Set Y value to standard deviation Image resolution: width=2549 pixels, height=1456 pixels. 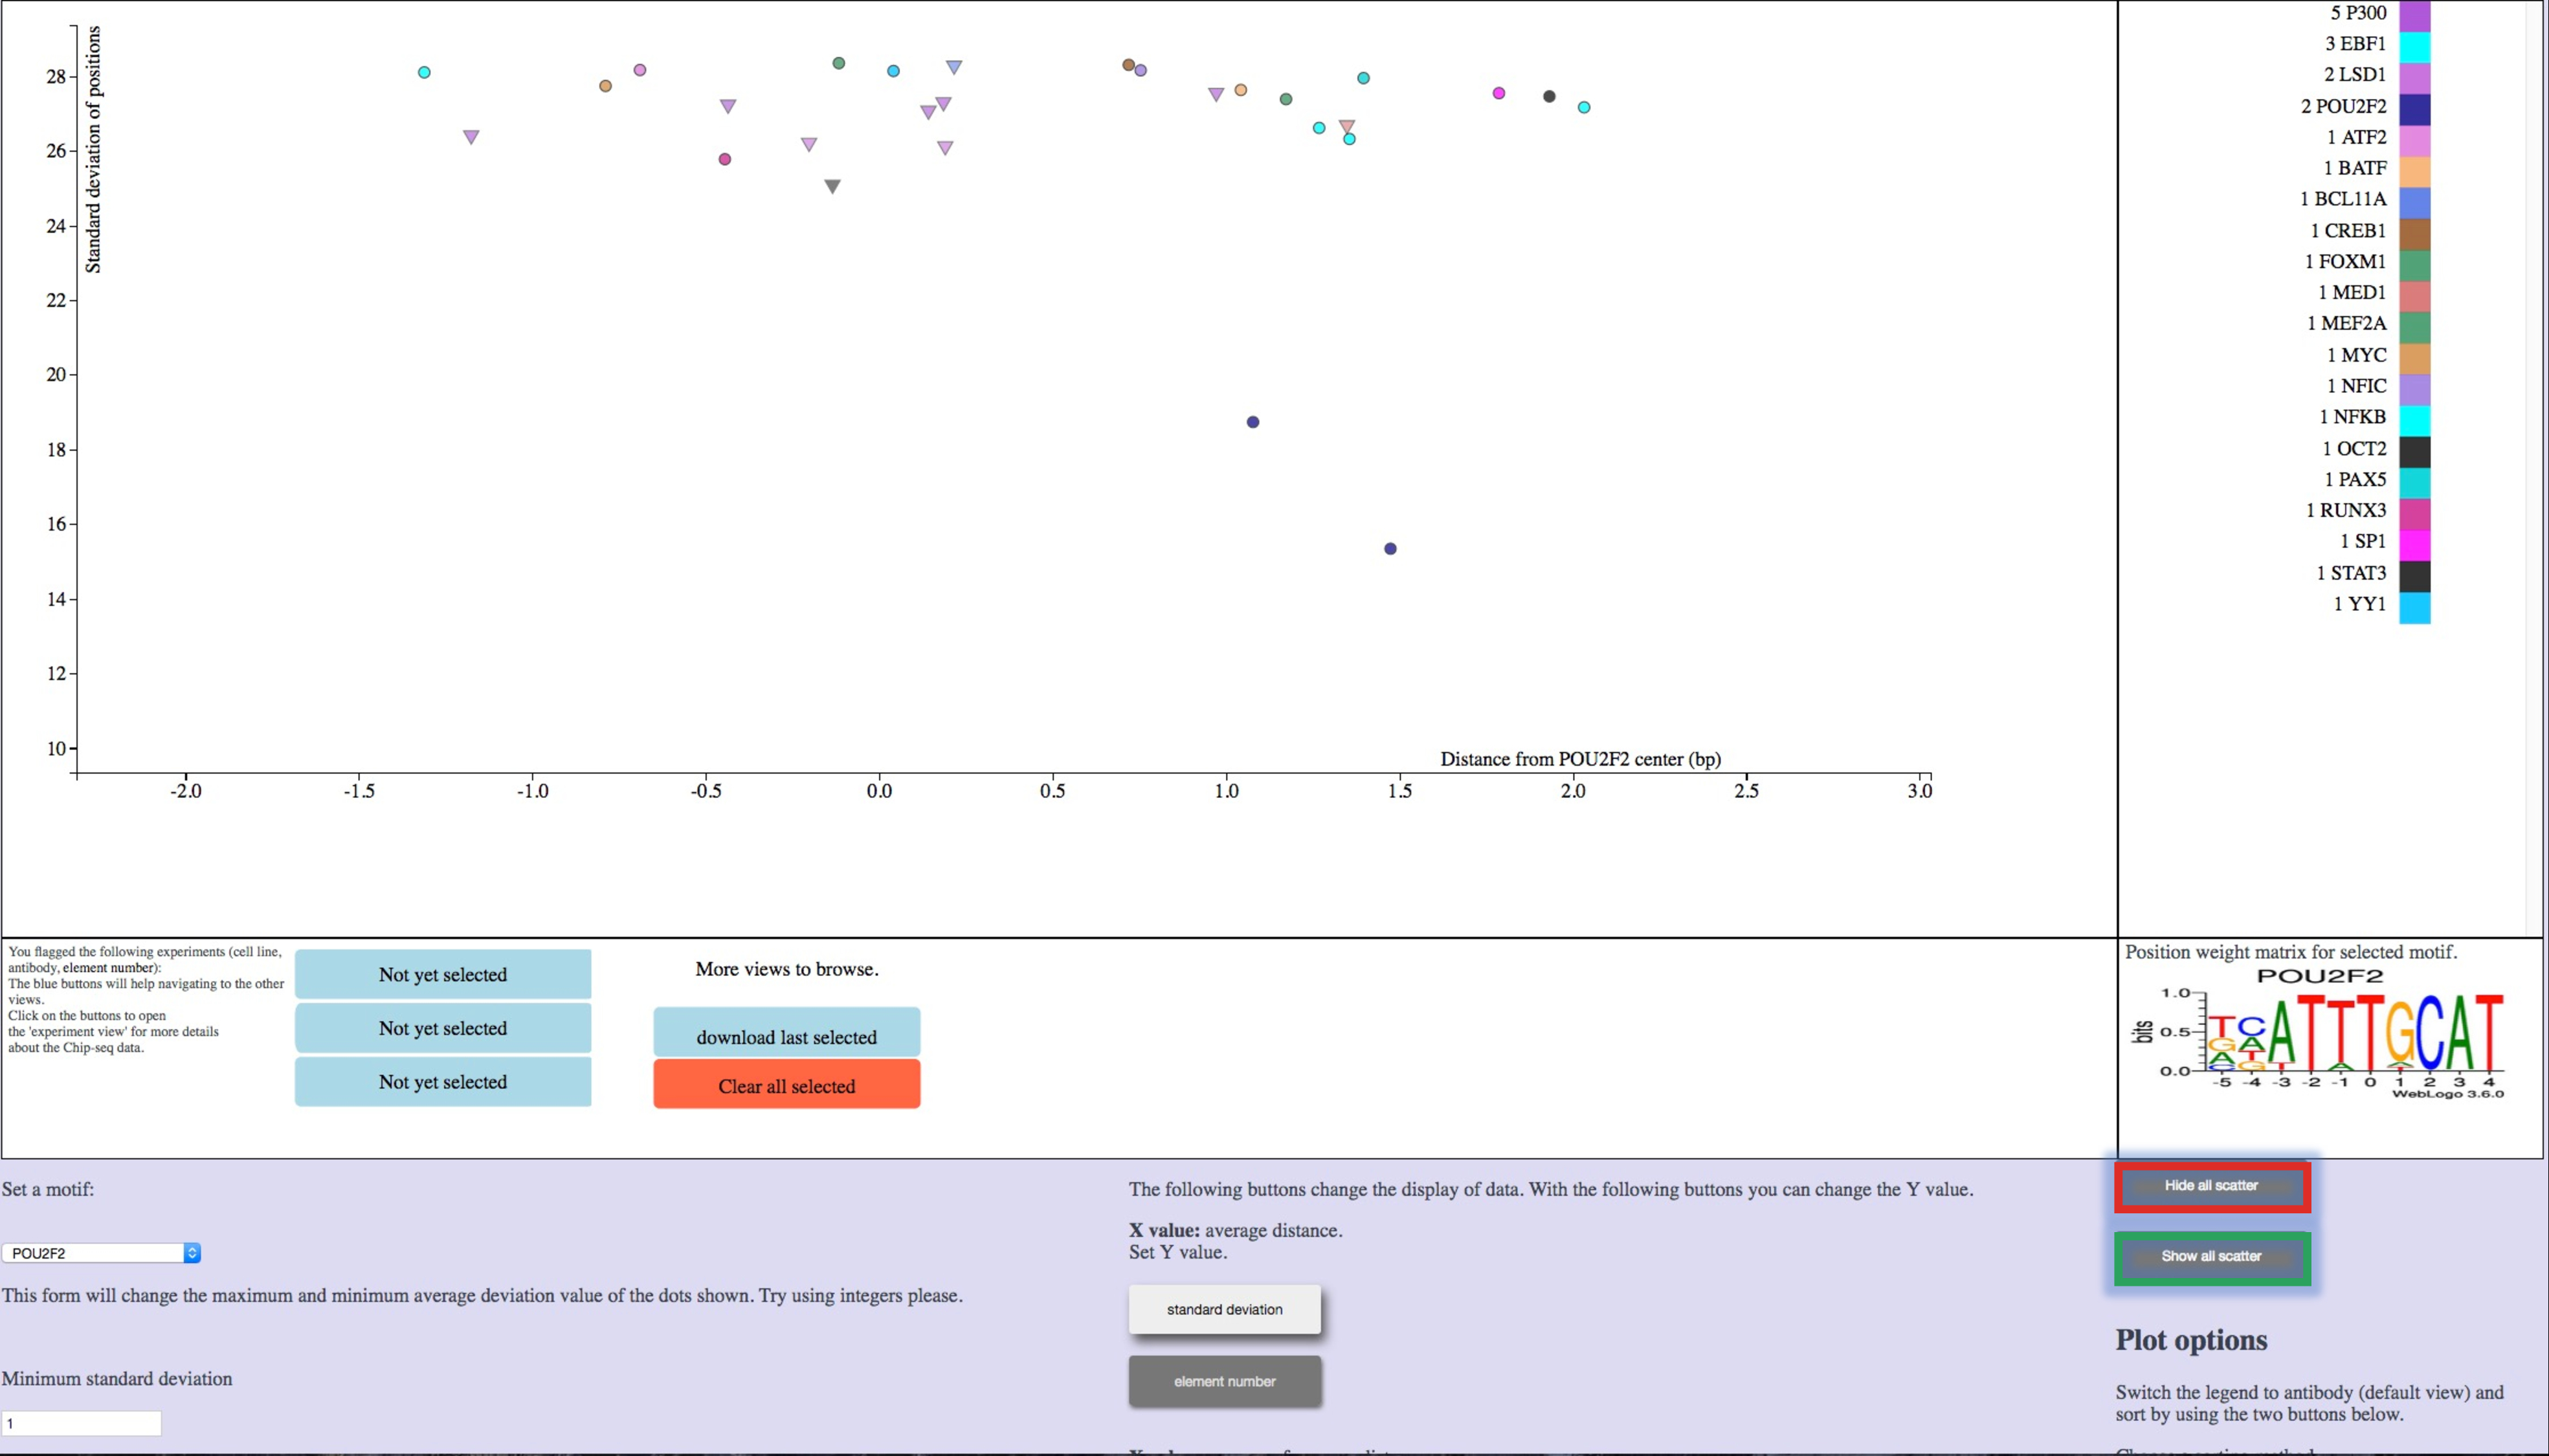coord(1225,1310)
